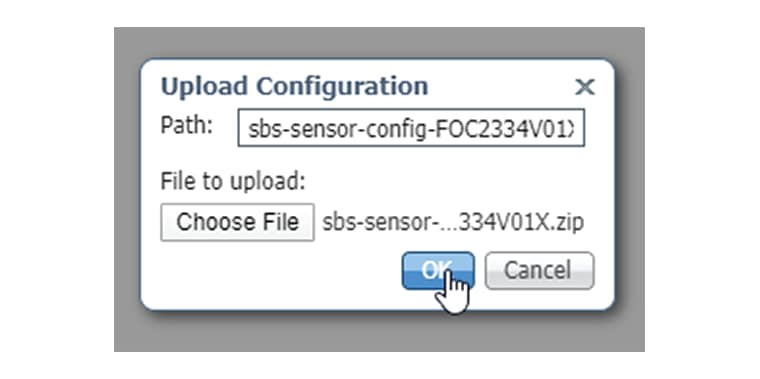Cancel the configuration upload

pos(539,270)
